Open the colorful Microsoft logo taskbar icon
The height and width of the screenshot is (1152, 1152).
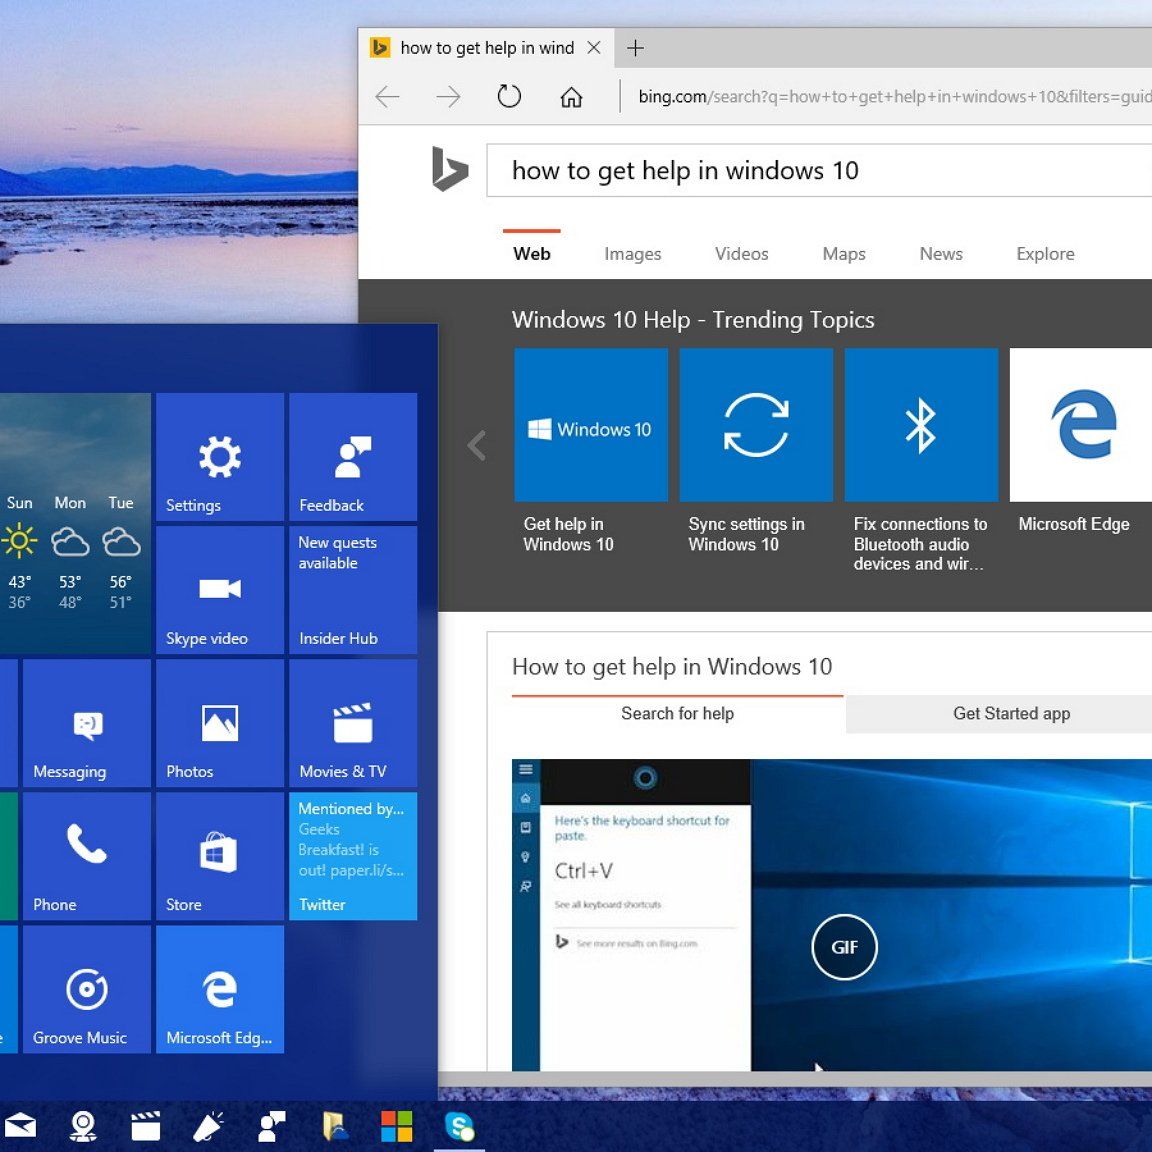[x=397, y=1126]
